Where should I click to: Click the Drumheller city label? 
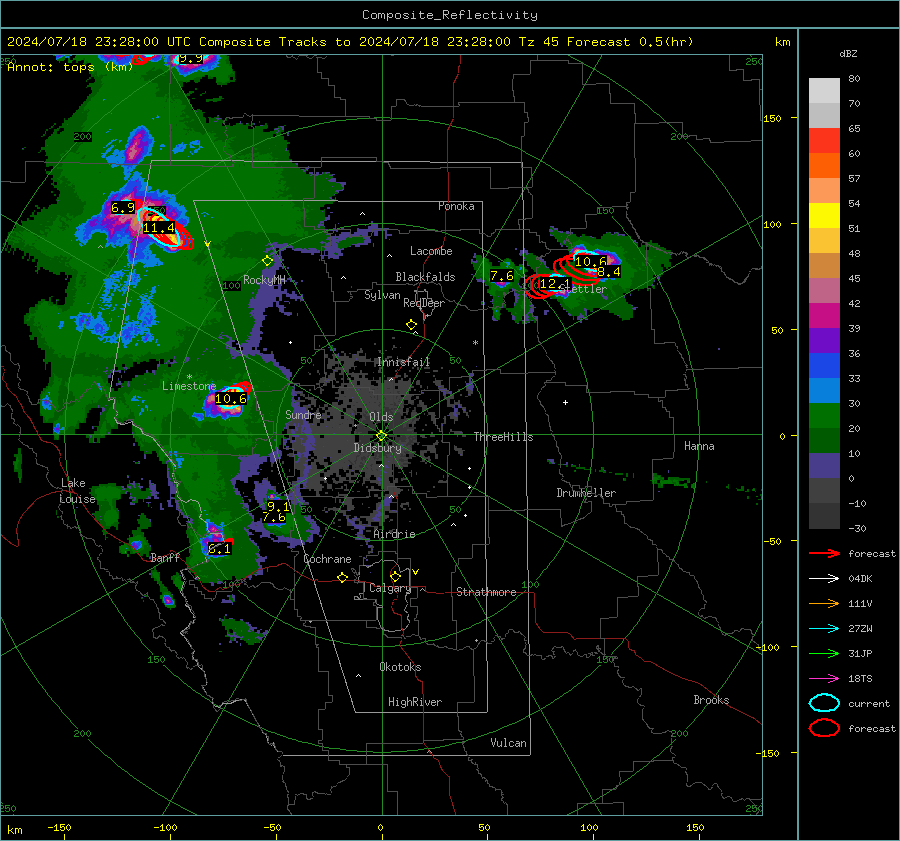[x=586, y=493]
